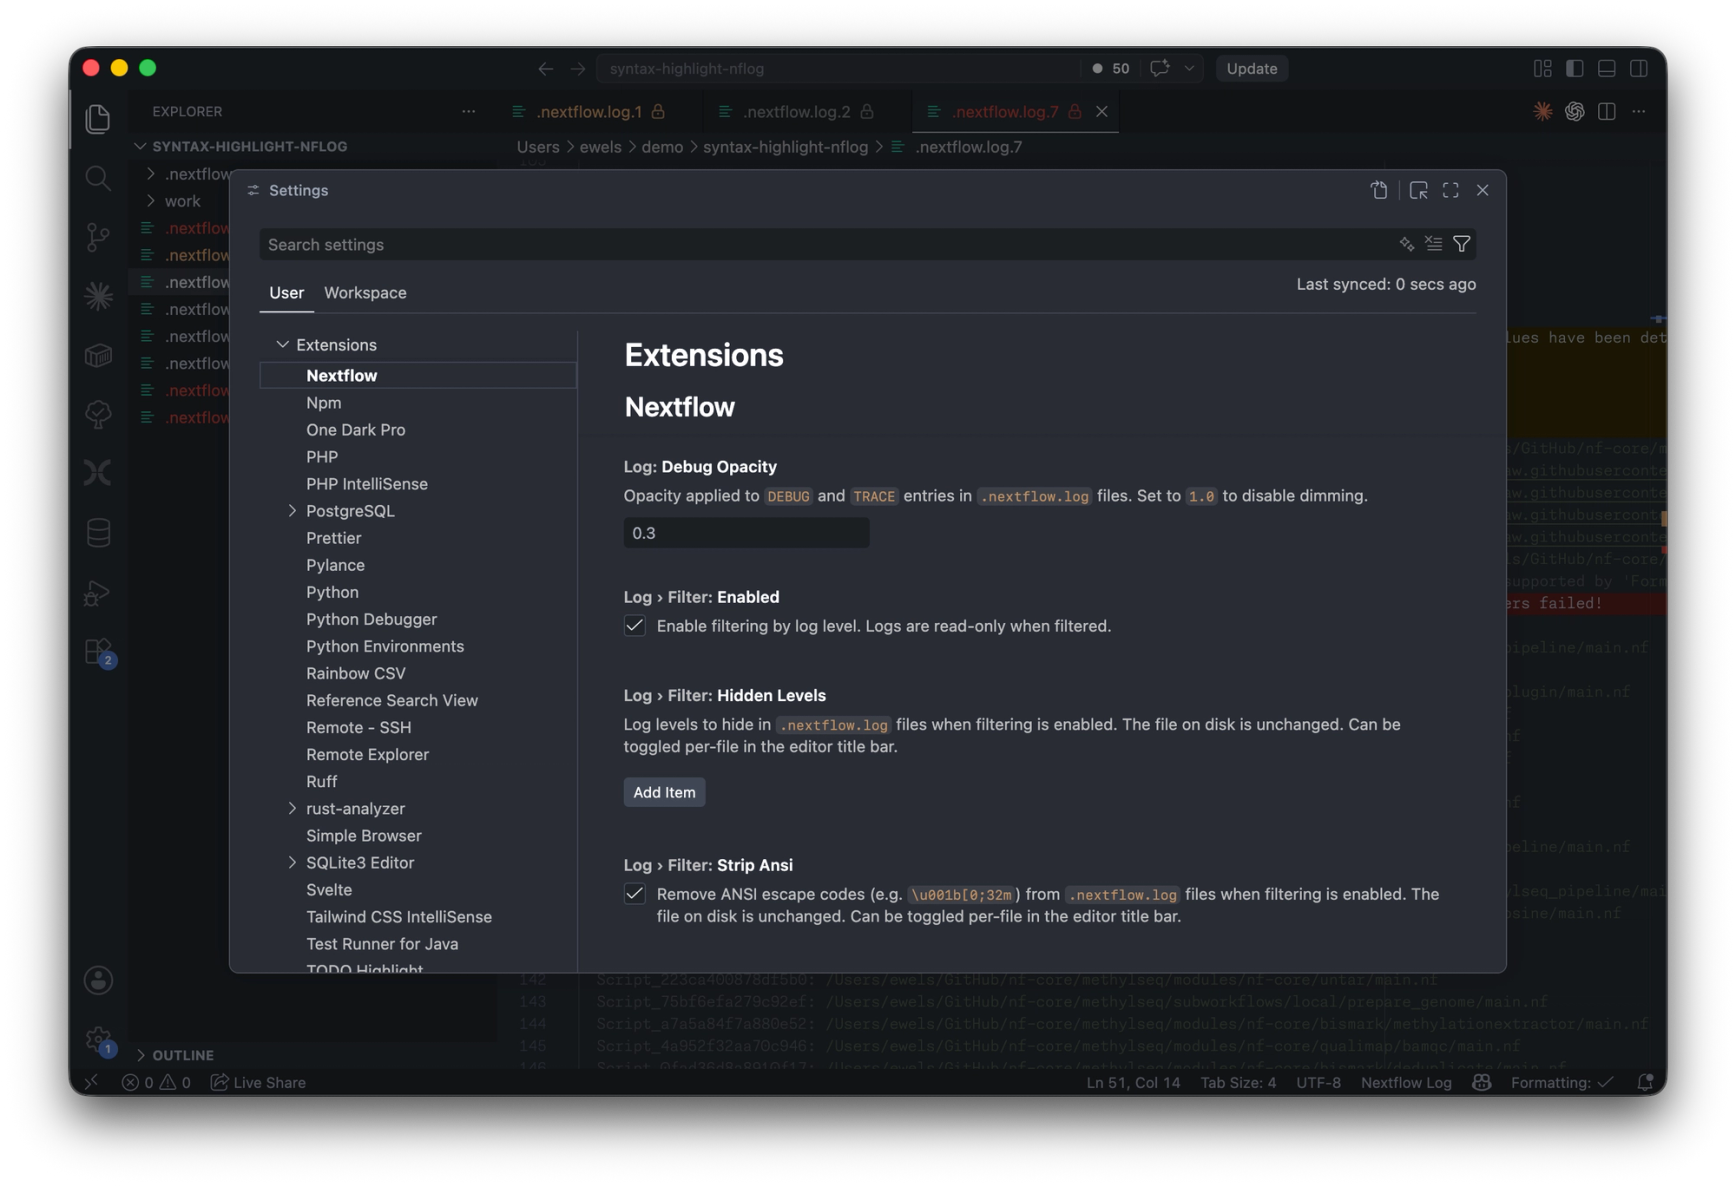Open the Explorer view in activity bar
The width and height of the screenshot is (1736, 1187).
tap(97, 119)
